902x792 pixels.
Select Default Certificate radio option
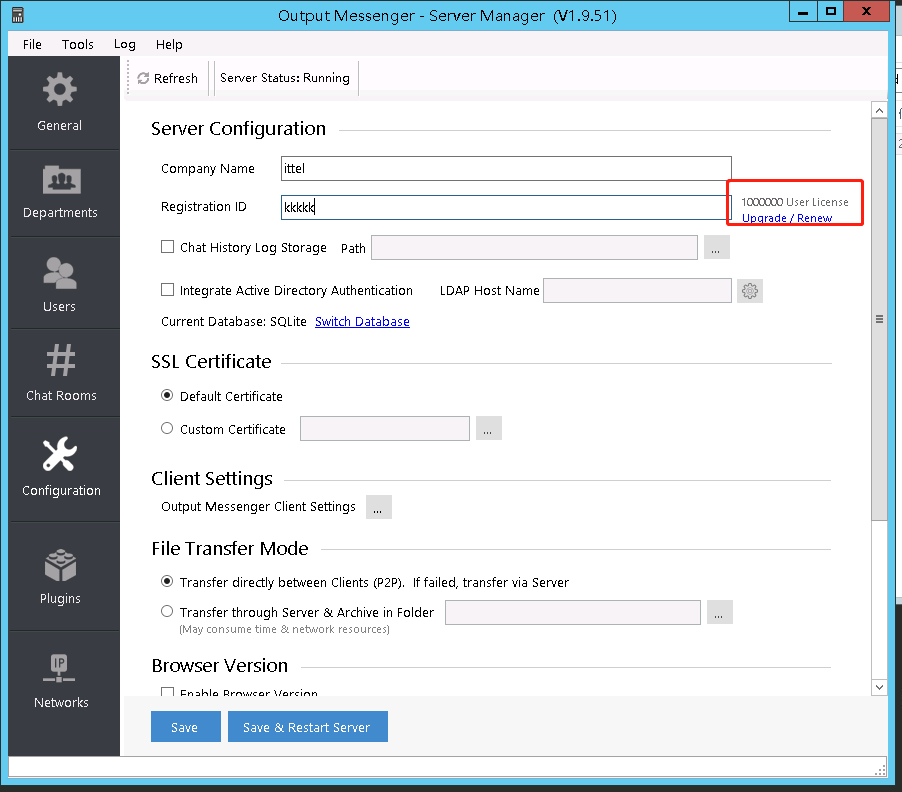pos(167,396)
